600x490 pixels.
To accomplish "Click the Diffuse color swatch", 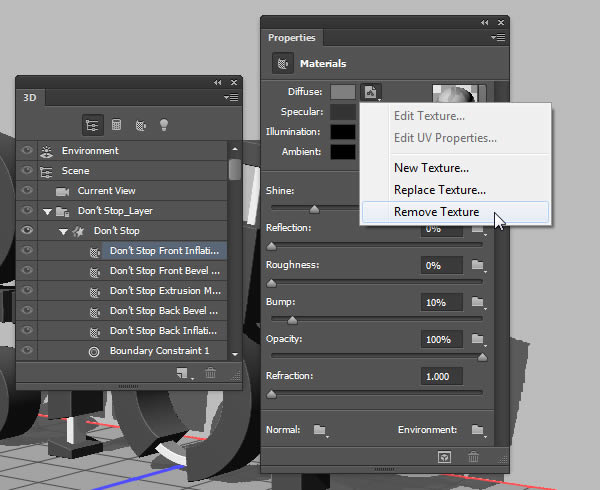I will [343, 92].
